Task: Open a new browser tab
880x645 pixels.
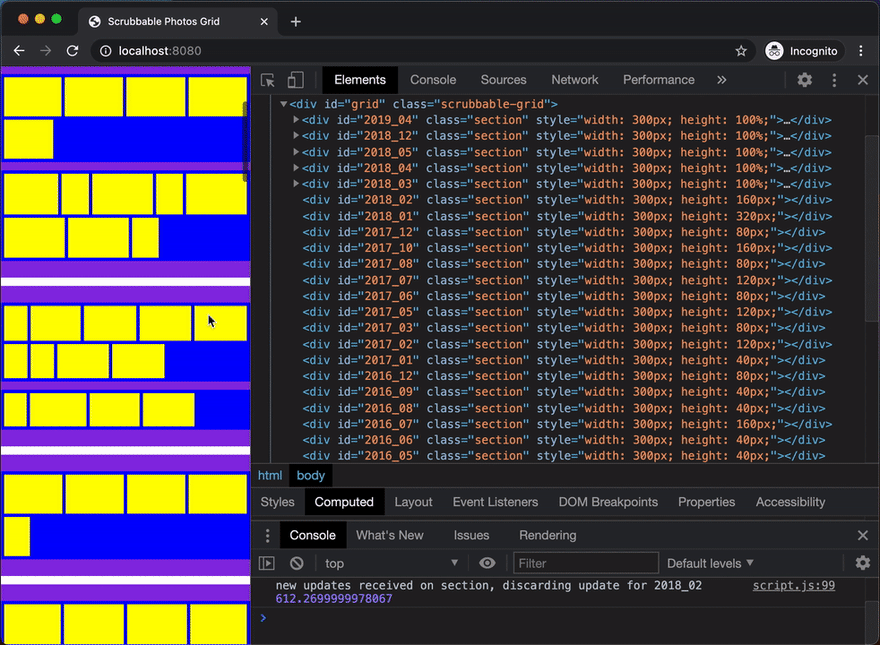Action: click(x=296, y=21)
